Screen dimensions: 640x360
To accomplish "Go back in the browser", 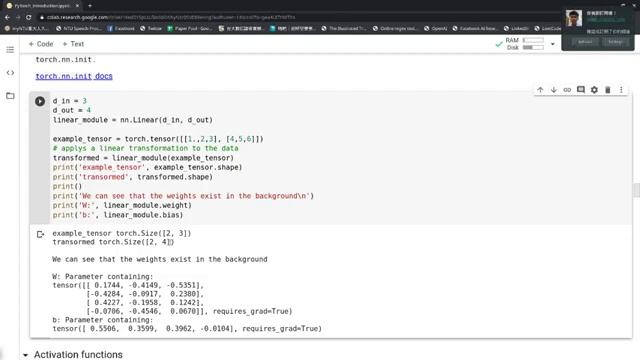I will pos(7,17).
